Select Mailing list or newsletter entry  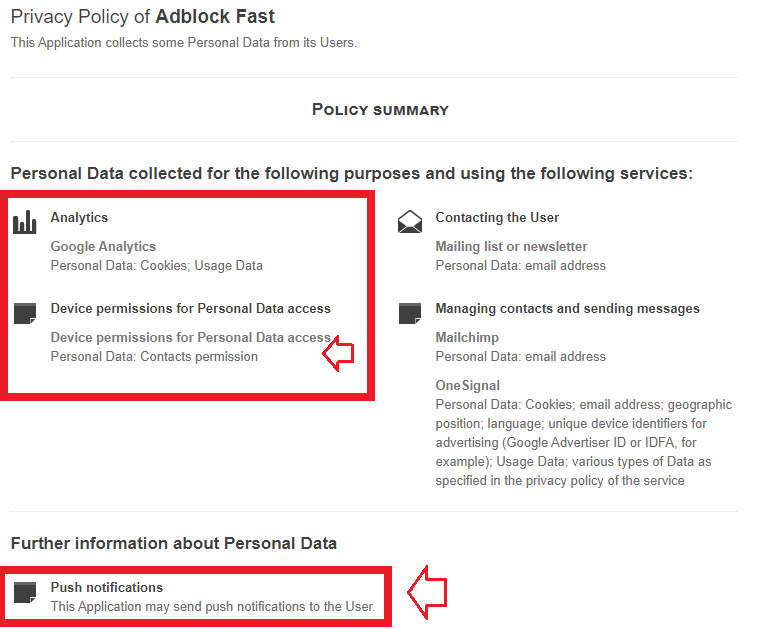511,246
